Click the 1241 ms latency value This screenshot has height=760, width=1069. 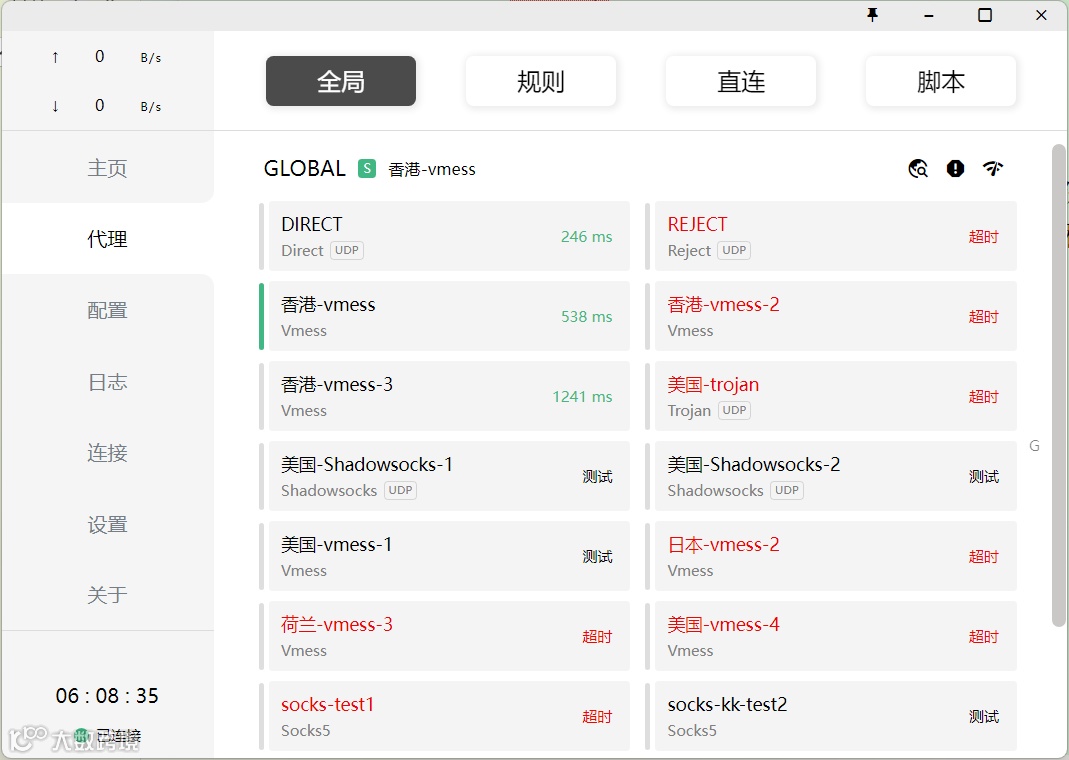582,397
